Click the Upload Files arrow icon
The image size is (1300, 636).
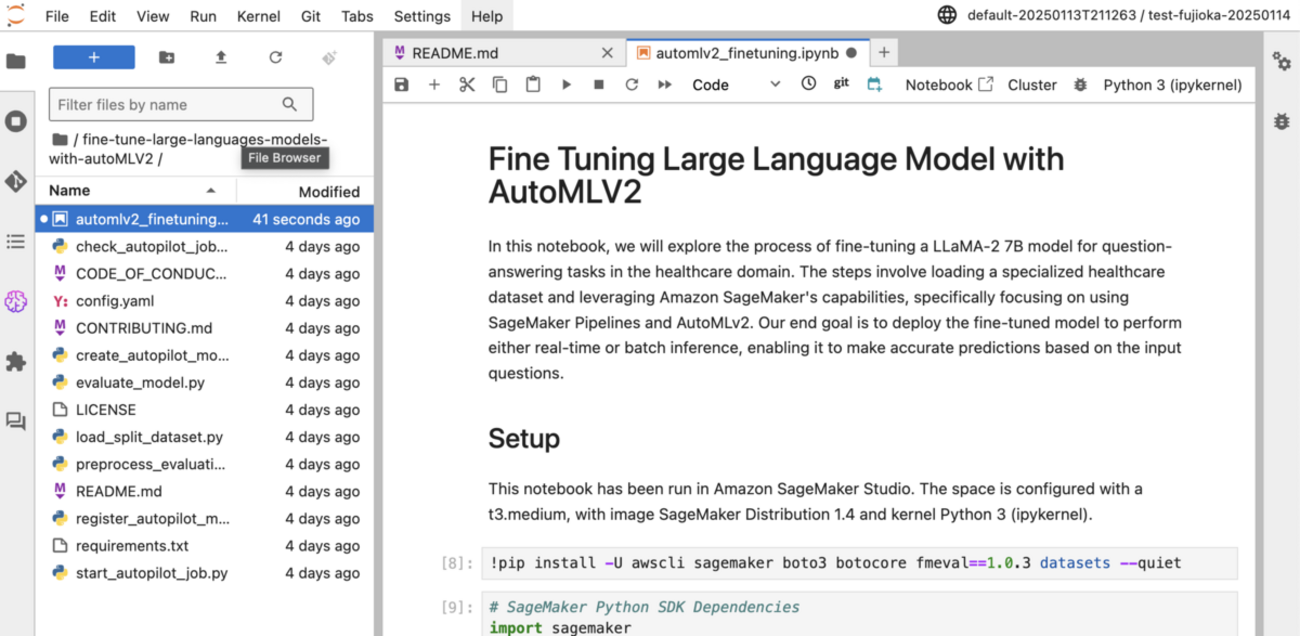pyautogui.click(x=221, y=58)
